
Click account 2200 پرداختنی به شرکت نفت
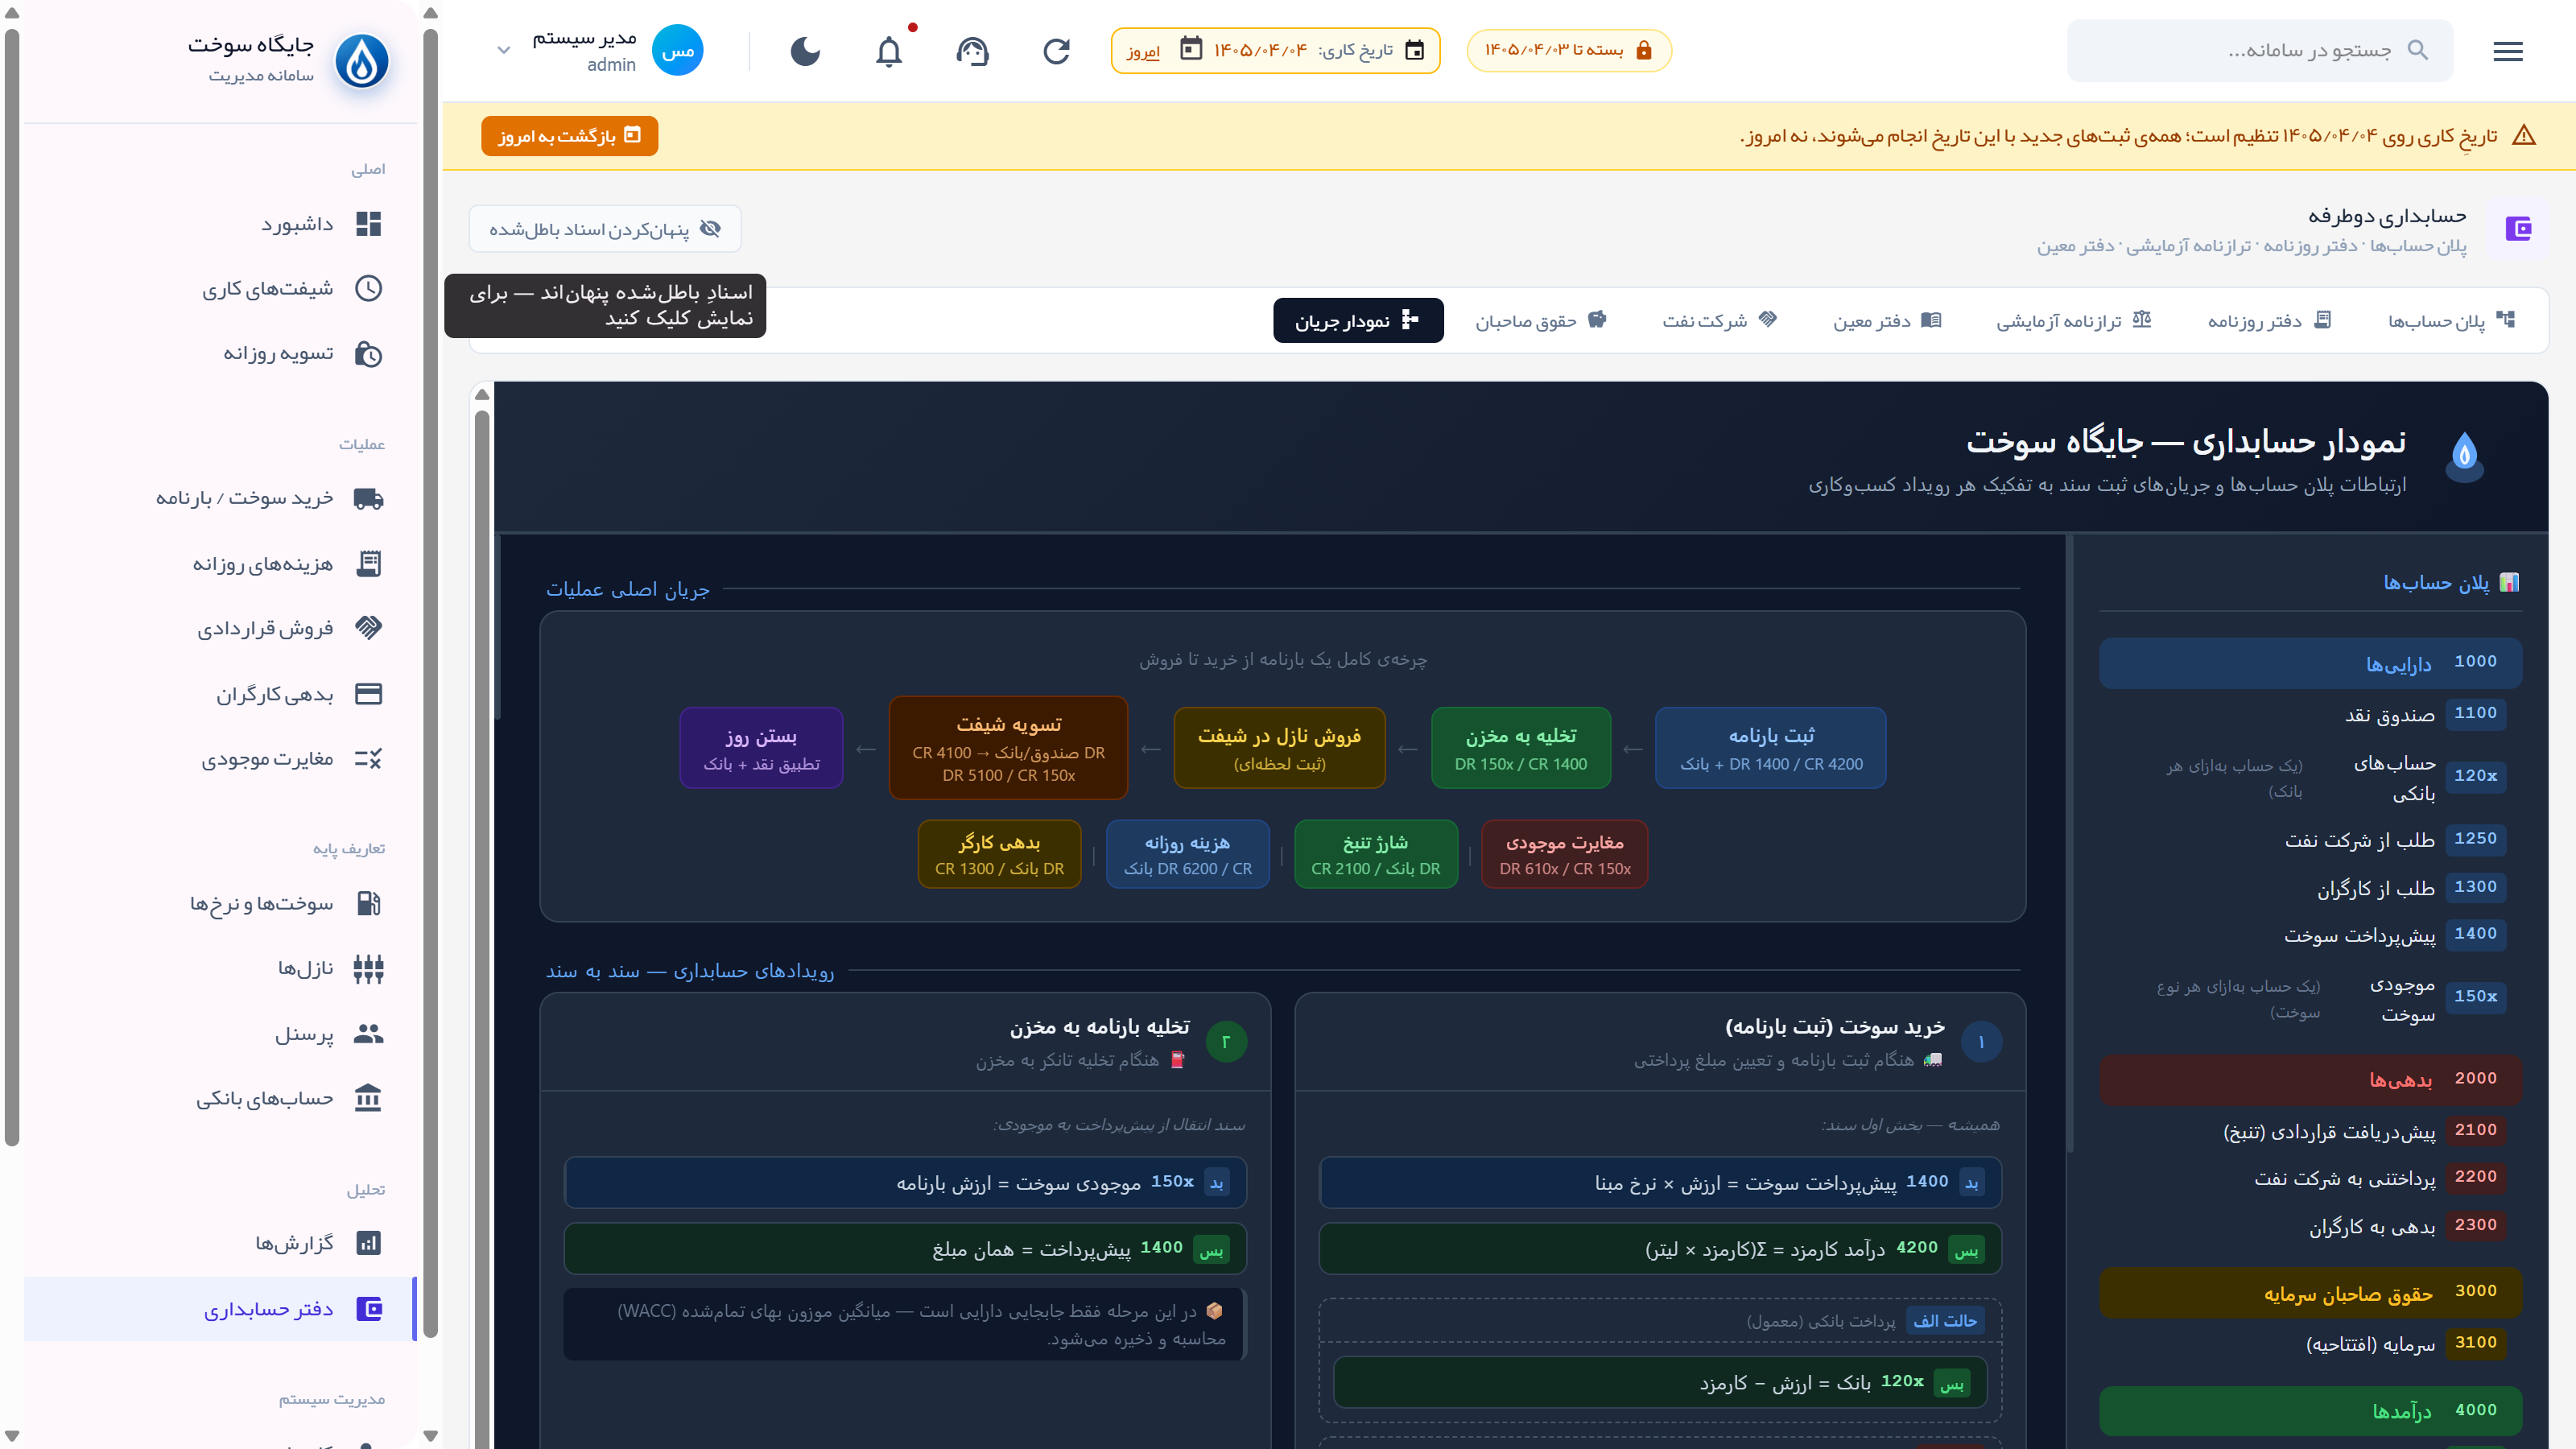click(x=2310, y=1178)
